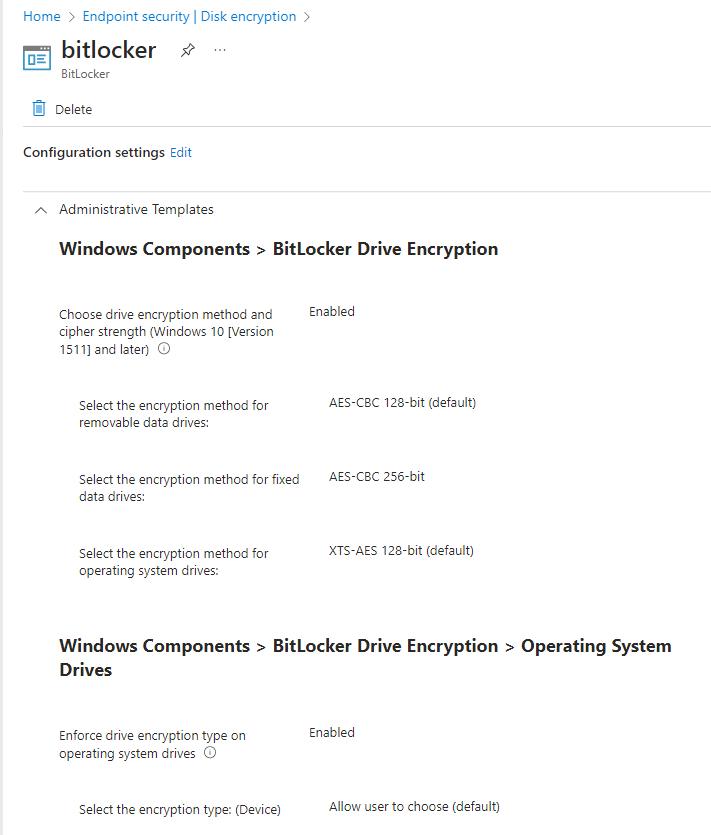711x835 pixels.
Task: Open info icon for enforce drive encryption type
Action: pos(210,752)
